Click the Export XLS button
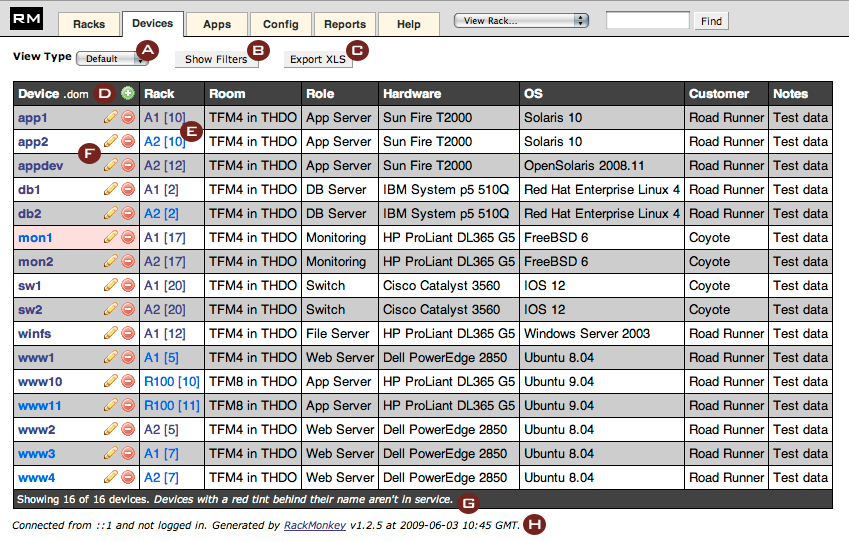The image size is (849, 542). [x=318, y=59]
